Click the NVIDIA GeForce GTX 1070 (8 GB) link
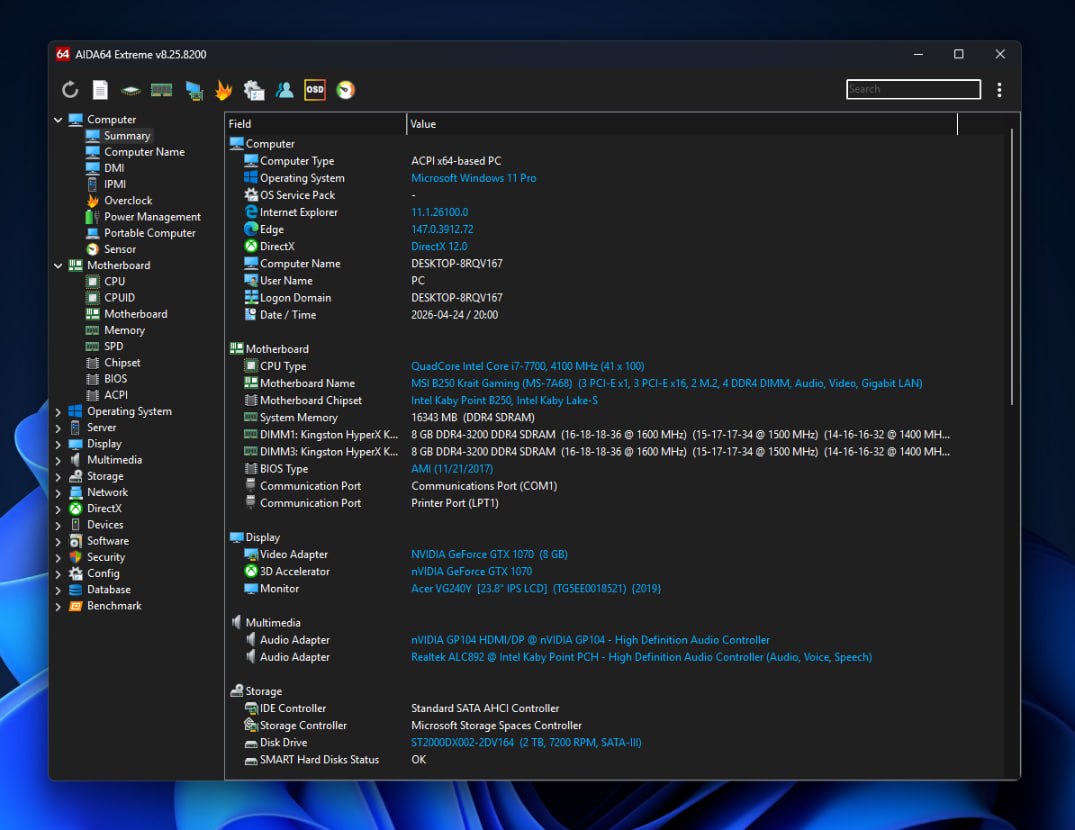 pos(489,554)
